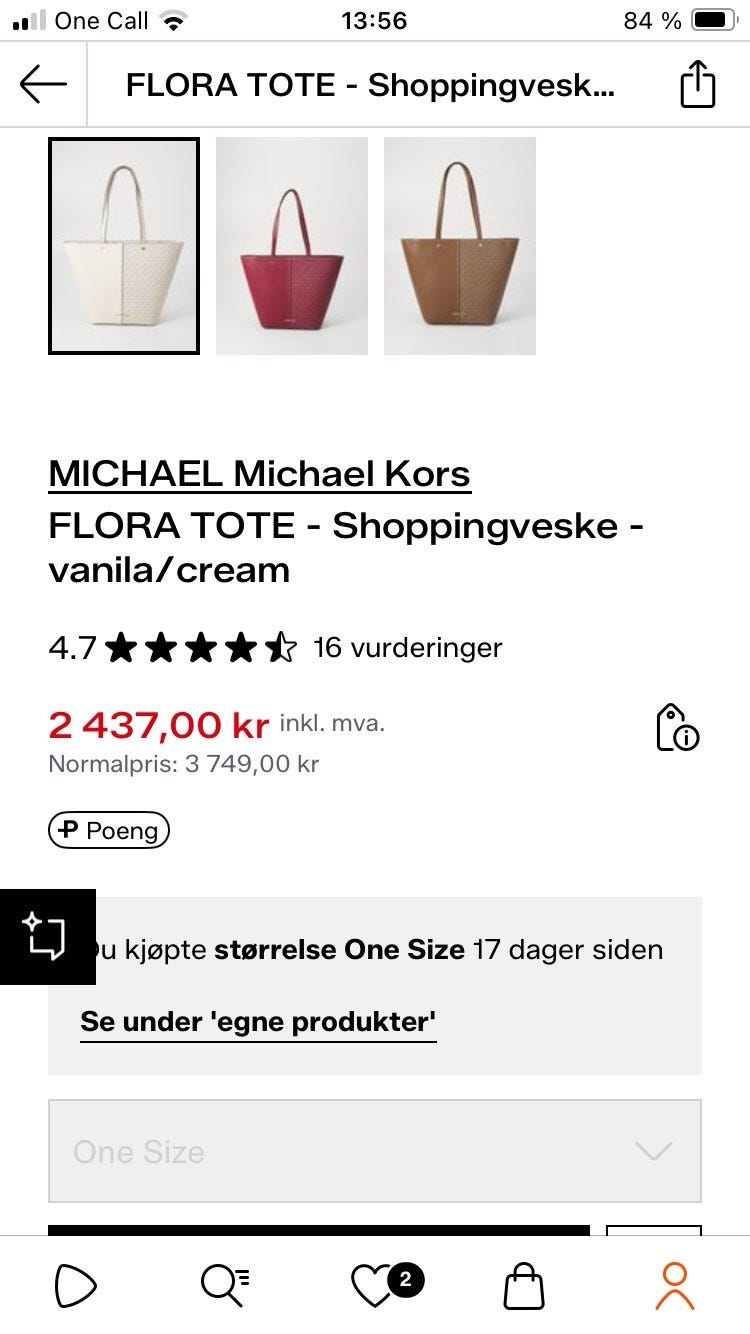Tap the Poeng points badge
Image resolution: width=750 pixels, height=1334 pixels.
(x=109, y=830)
